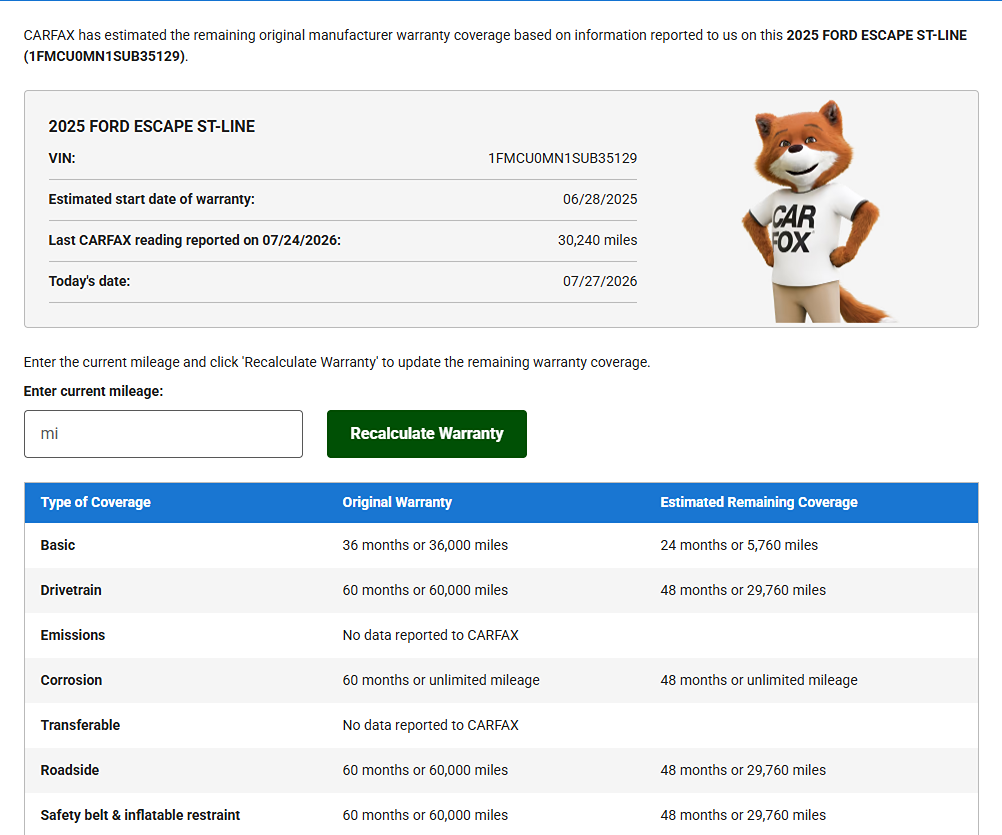1002x835 pixels.
Task: Click today's date value 07/27/2026
Action: [600, 281]
